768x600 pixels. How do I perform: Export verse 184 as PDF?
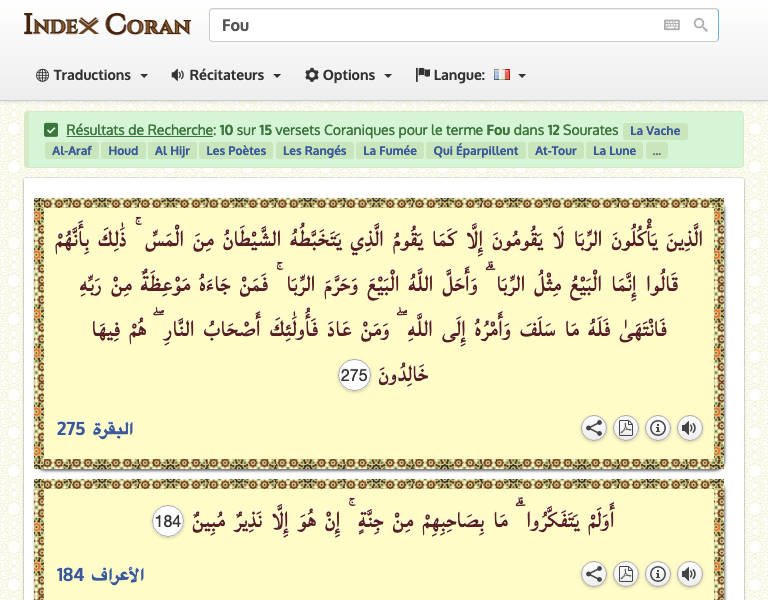625,574
